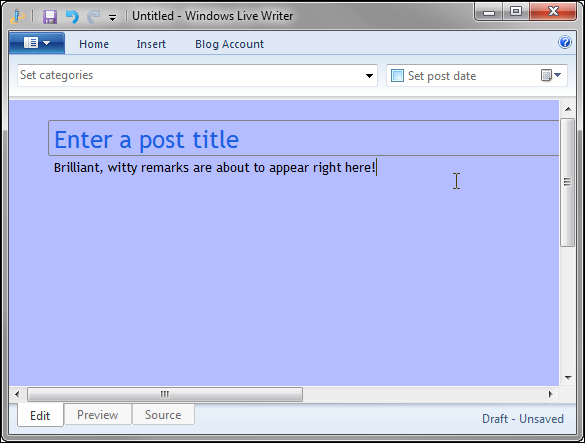Click the Enter a post title field

[x=303, y=138]
